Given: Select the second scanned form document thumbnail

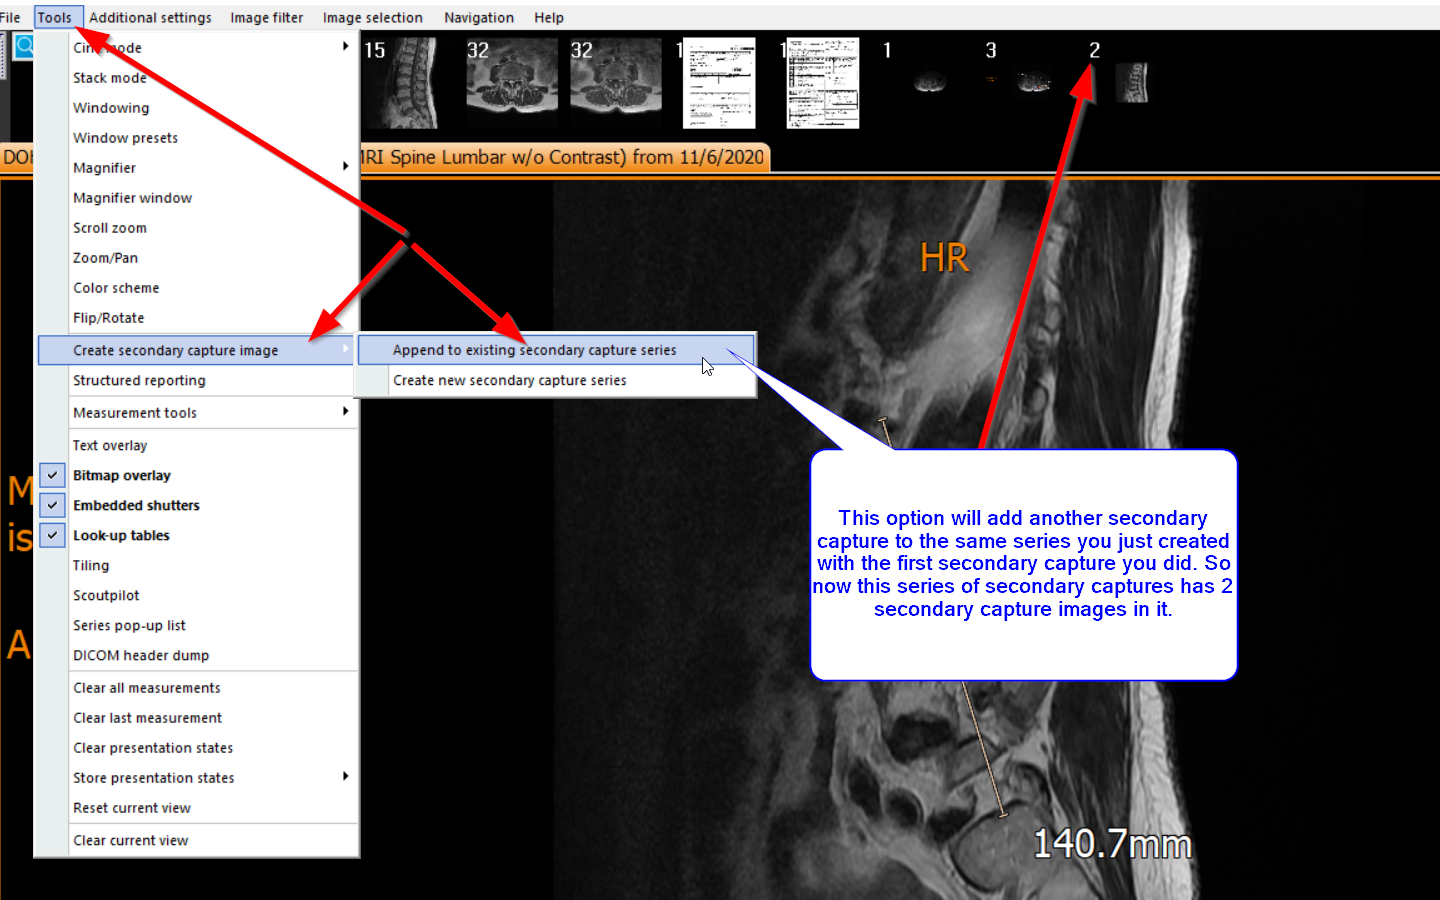Looking at the screenshot, I should [x=823, y=83].
